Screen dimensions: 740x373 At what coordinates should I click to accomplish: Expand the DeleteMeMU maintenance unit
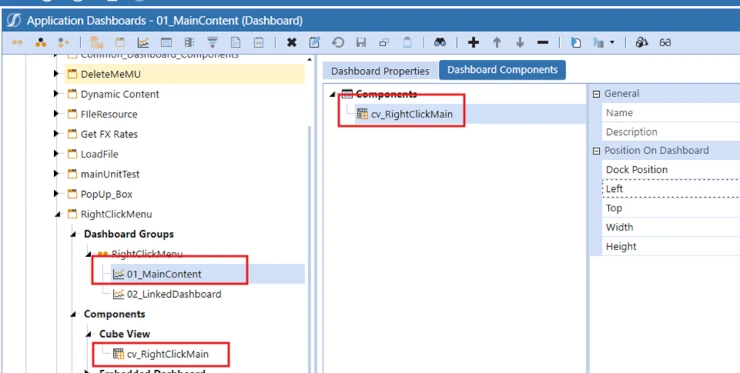(x=56, y=74)
